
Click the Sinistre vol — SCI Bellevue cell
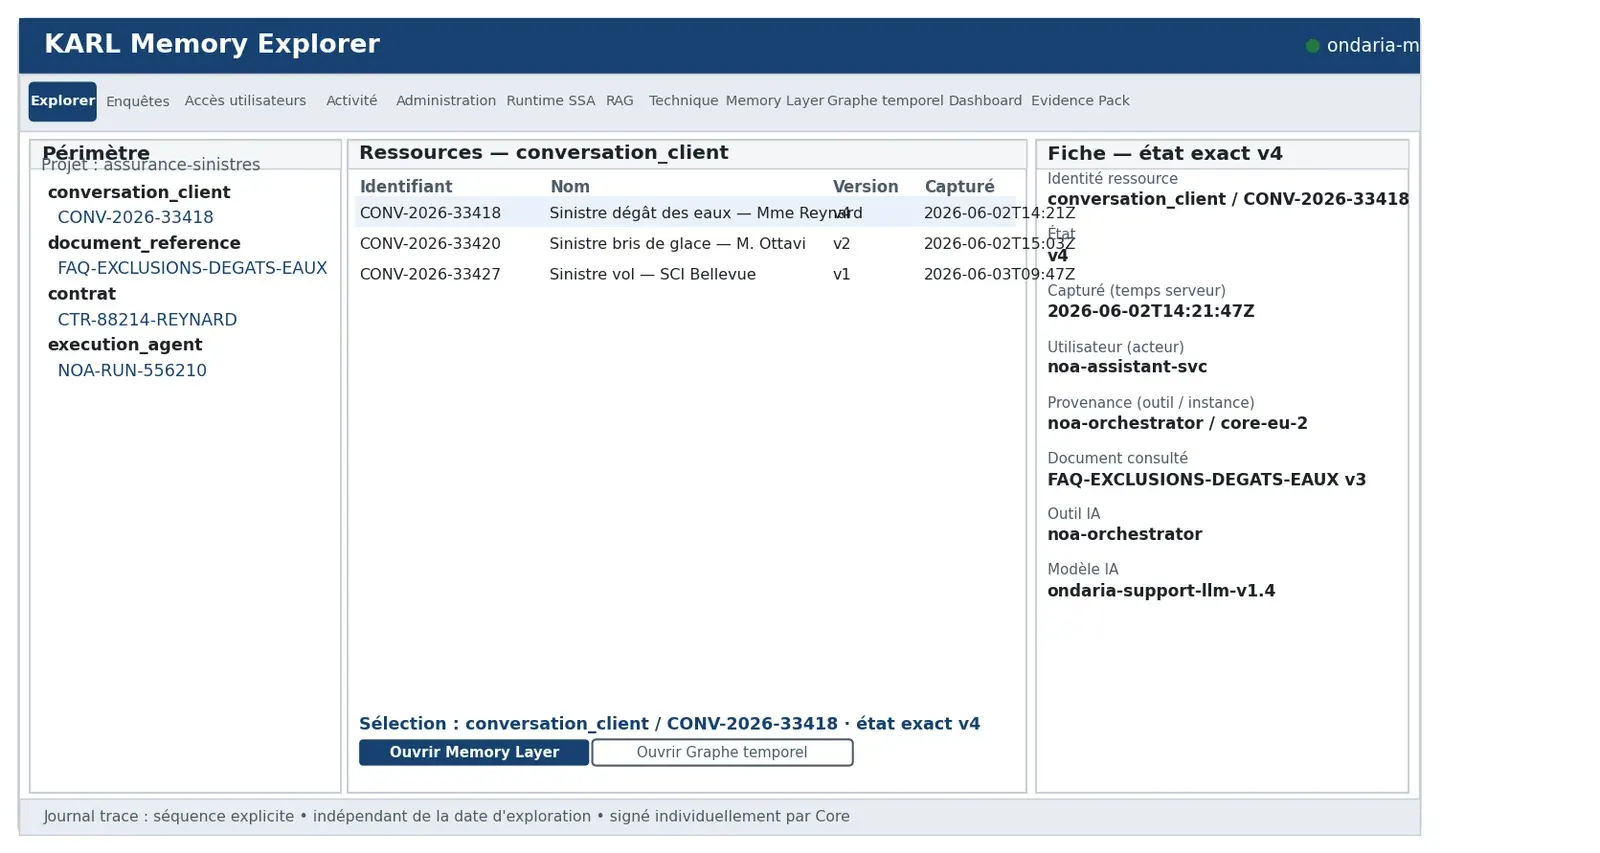pyautogui.click(x=653, y=274)
